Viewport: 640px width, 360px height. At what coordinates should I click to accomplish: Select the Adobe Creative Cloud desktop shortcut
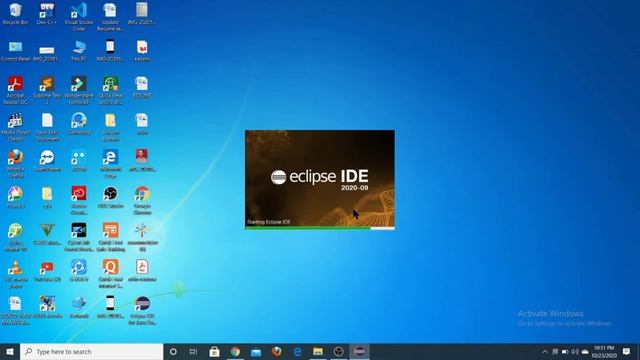click(x=79, y=200)
